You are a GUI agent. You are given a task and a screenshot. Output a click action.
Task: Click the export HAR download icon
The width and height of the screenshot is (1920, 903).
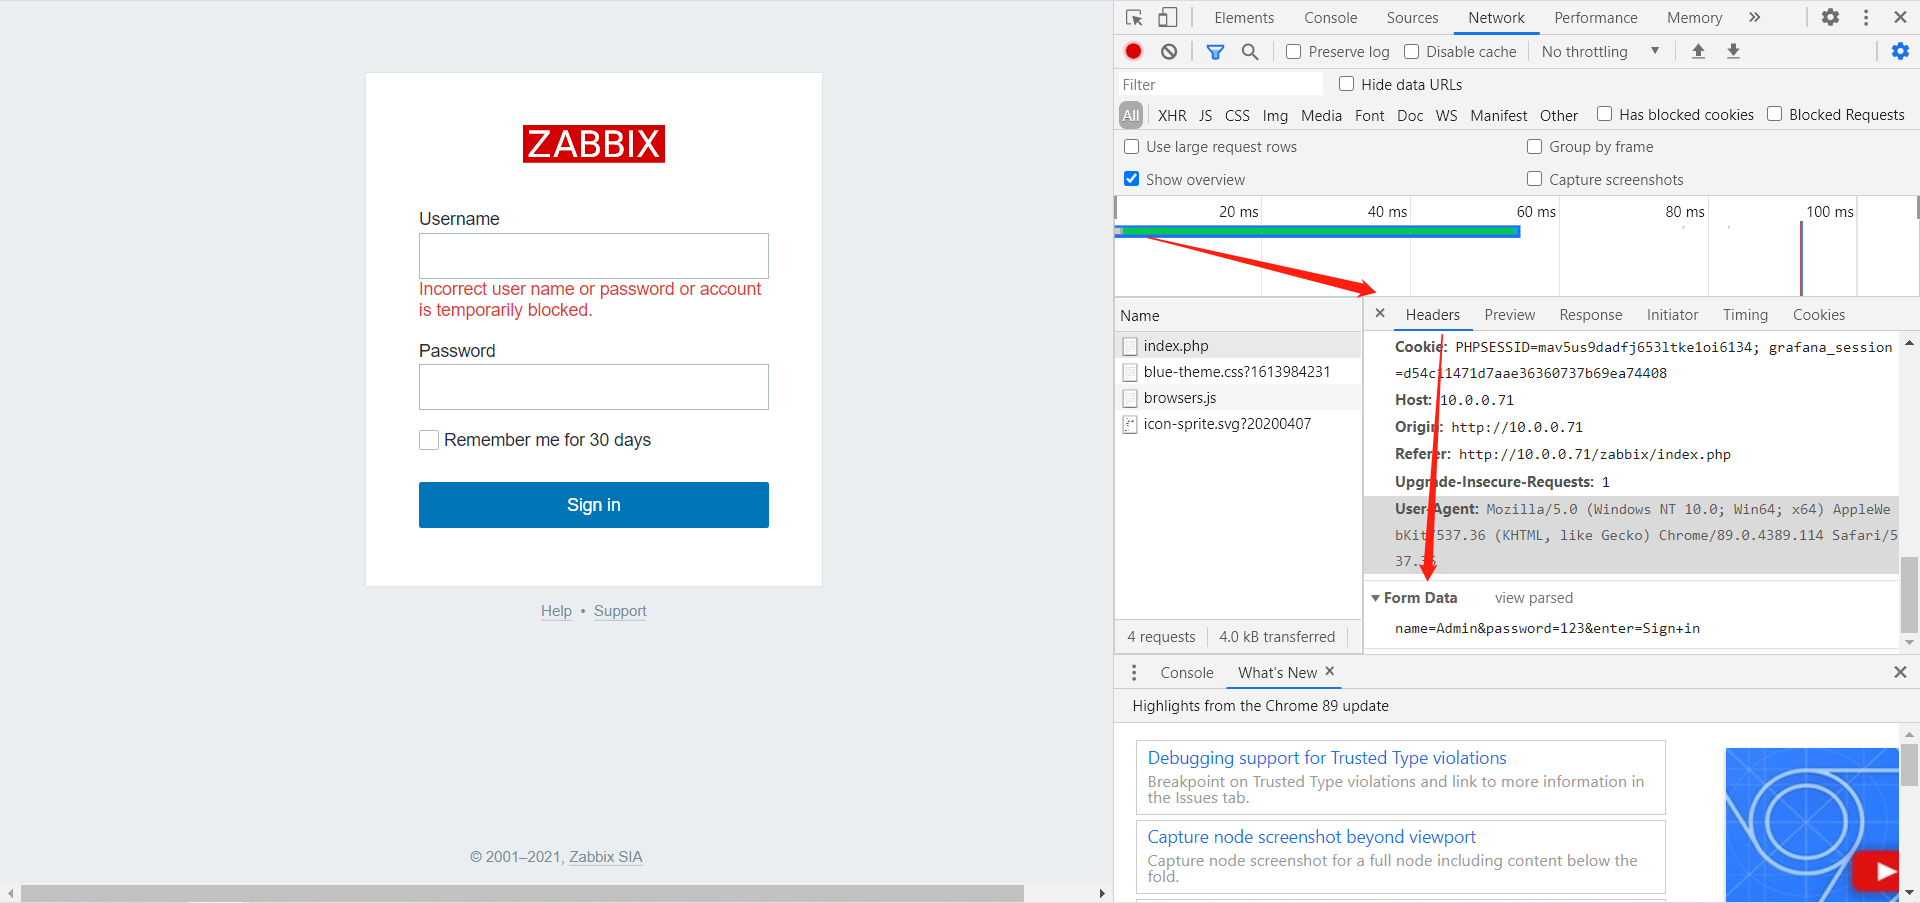tap(1733, 52)
